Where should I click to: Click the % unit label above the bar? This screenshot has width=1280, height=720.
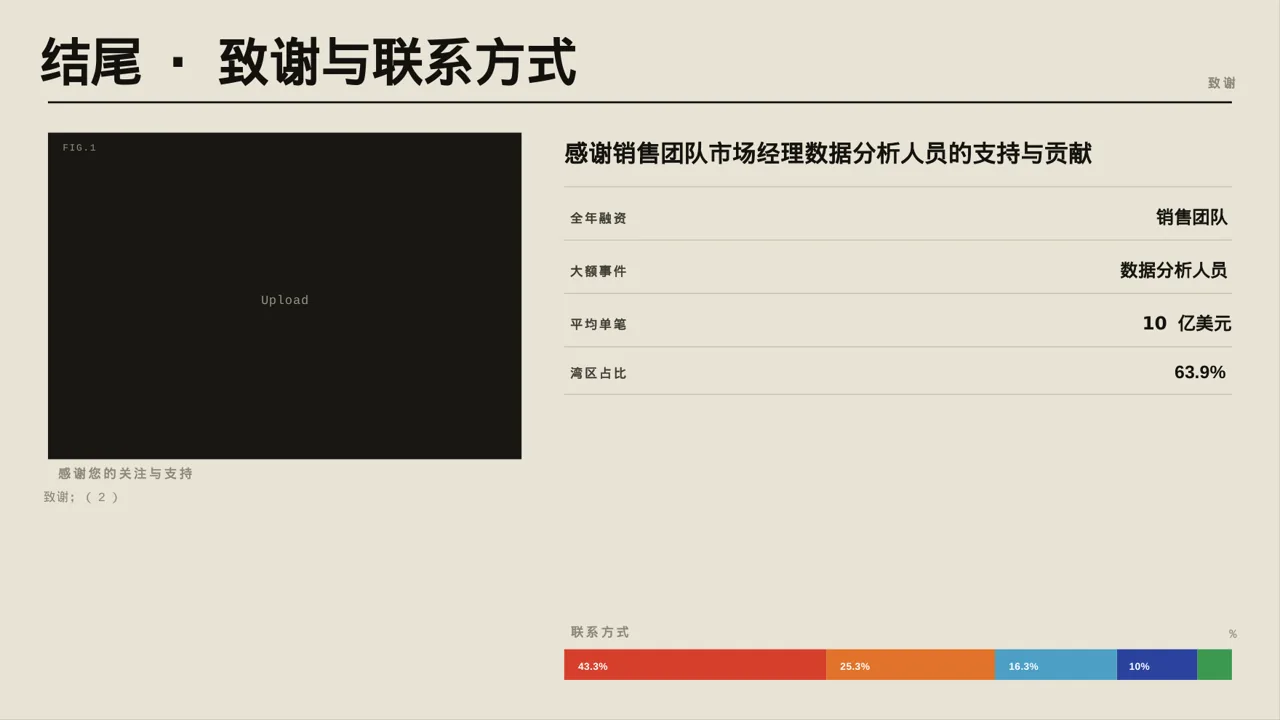(x=1232, y=634)
